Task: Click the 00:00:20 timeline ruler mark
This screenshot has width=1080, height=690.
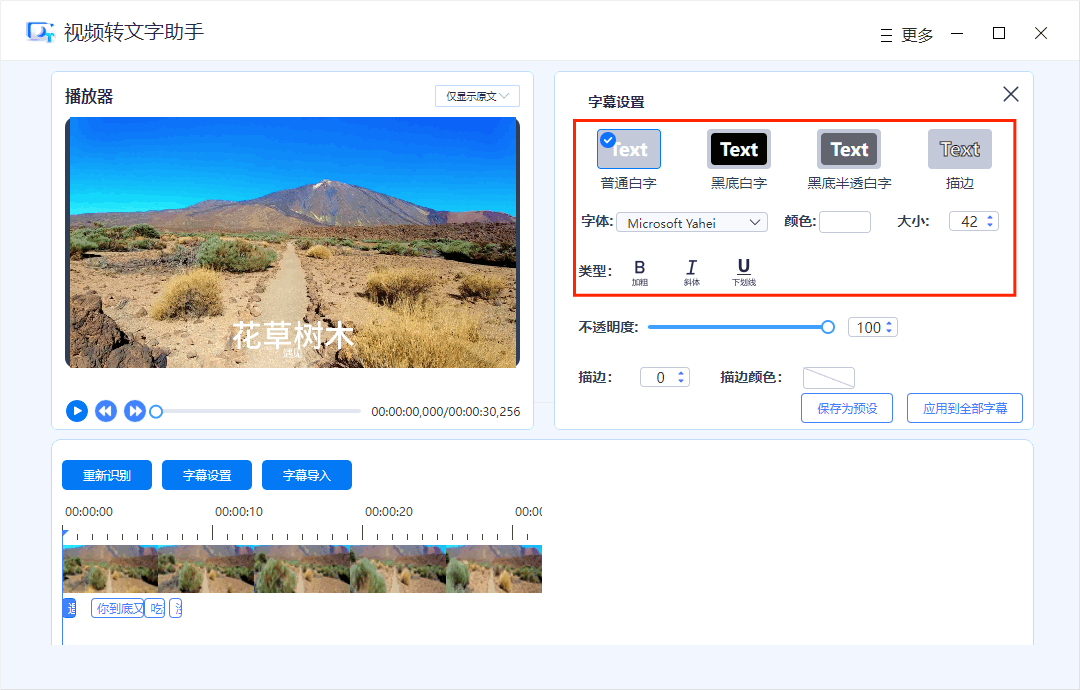Action: coord(389,512)
